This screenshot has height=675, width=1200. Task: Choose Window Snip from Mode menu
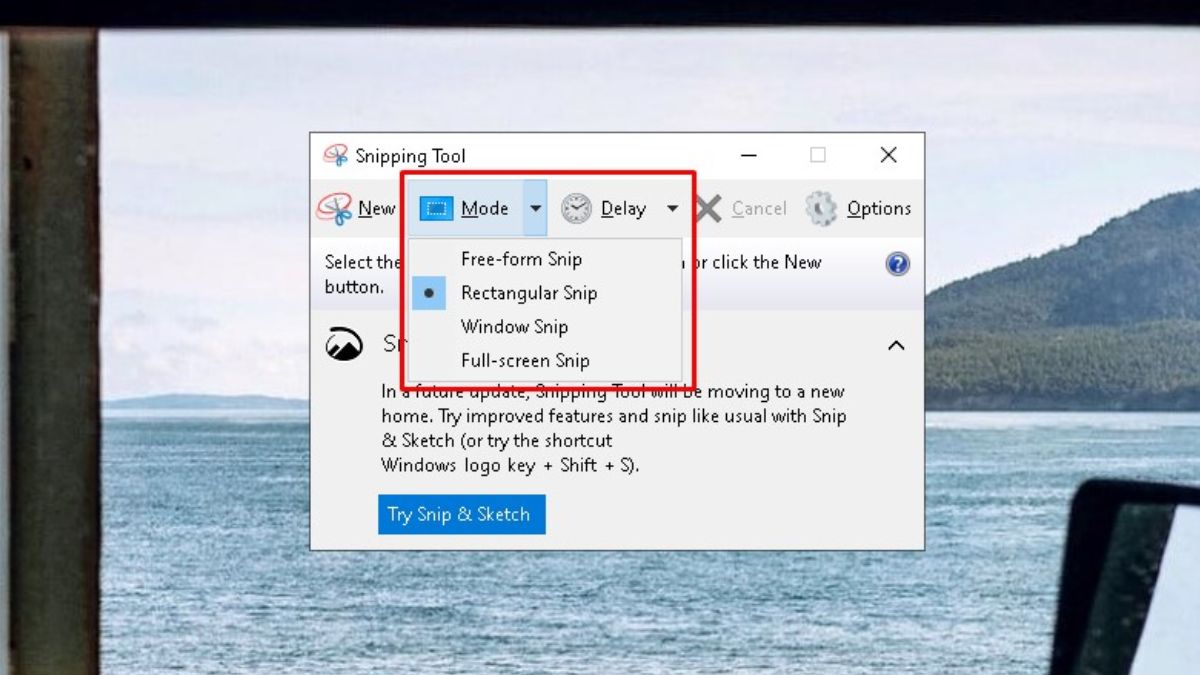click(x=514, y=327)
